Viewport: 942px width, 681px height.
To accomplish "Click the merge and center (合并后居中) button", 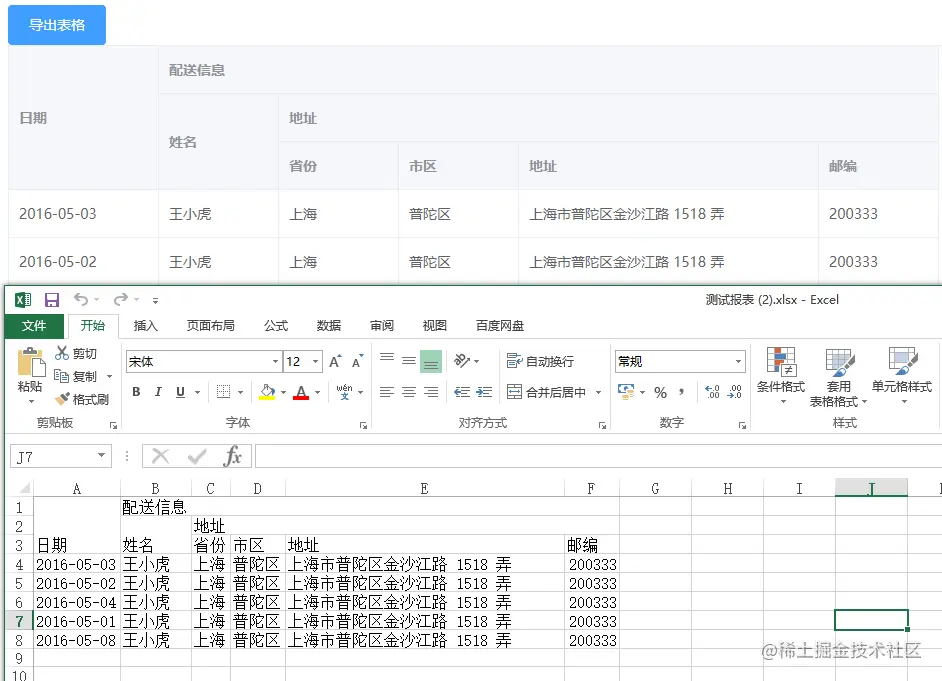I will point(546,392).
